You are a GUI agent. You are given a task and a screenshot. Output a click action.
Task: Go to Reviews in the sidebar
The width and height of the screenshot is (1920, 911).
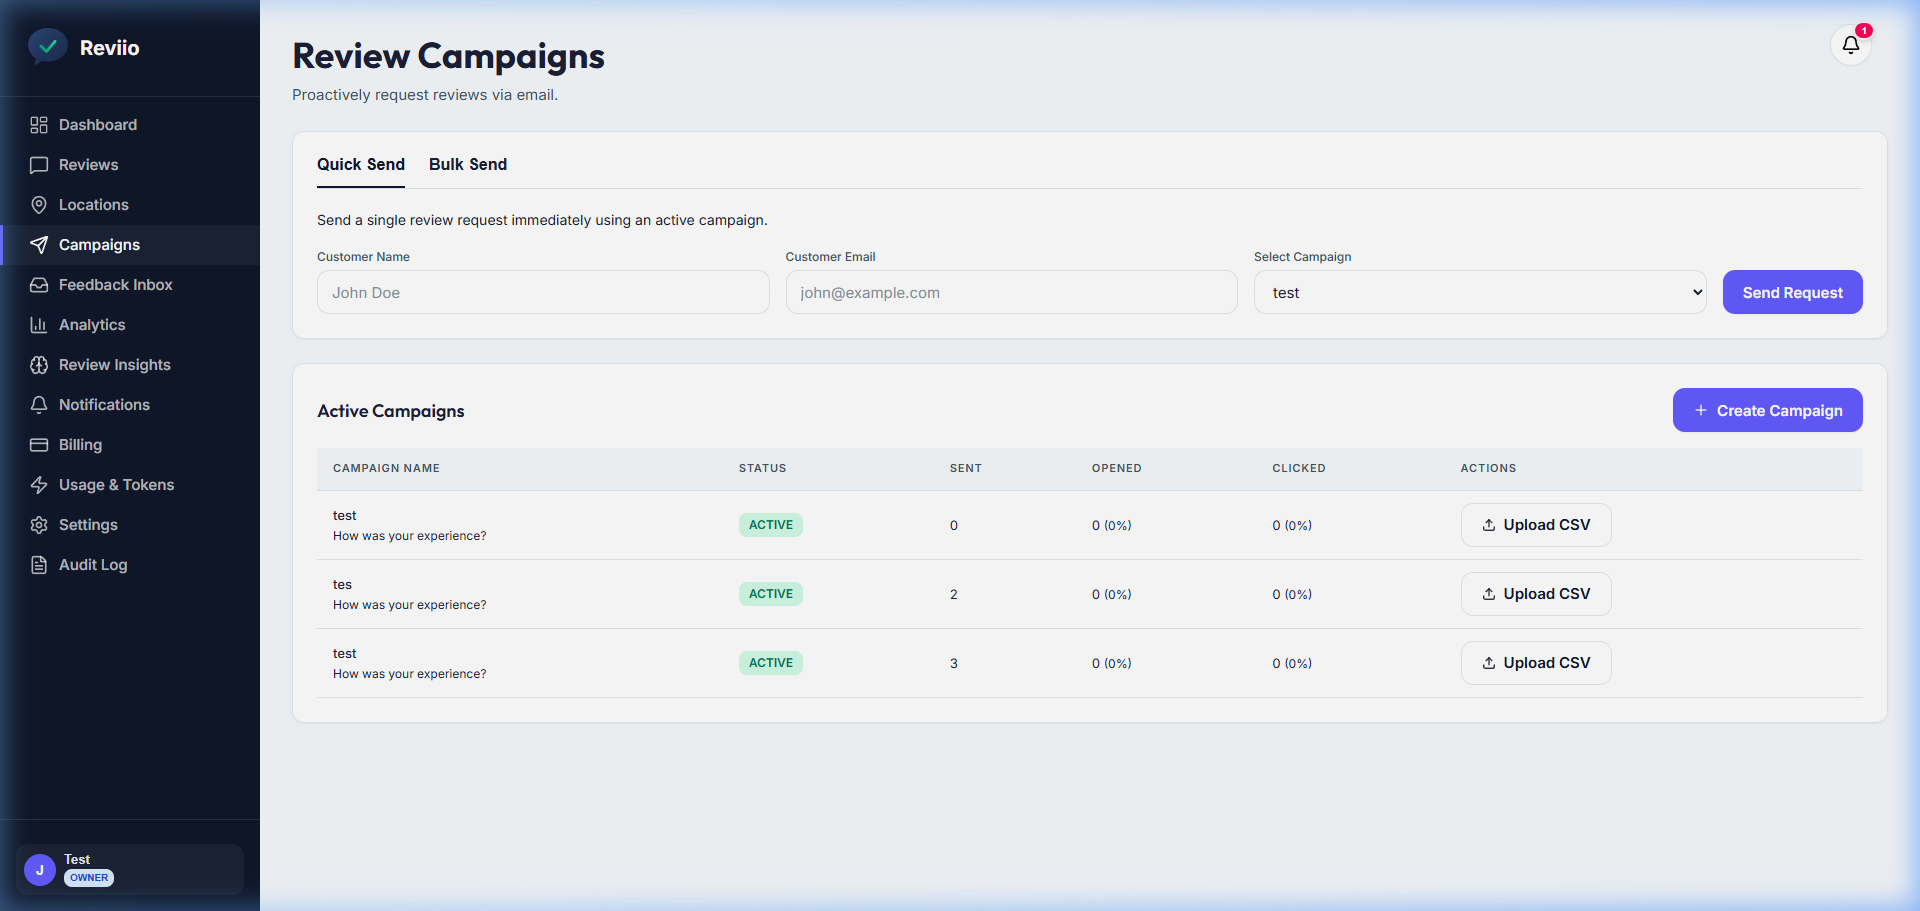click(x=130, y=165)
